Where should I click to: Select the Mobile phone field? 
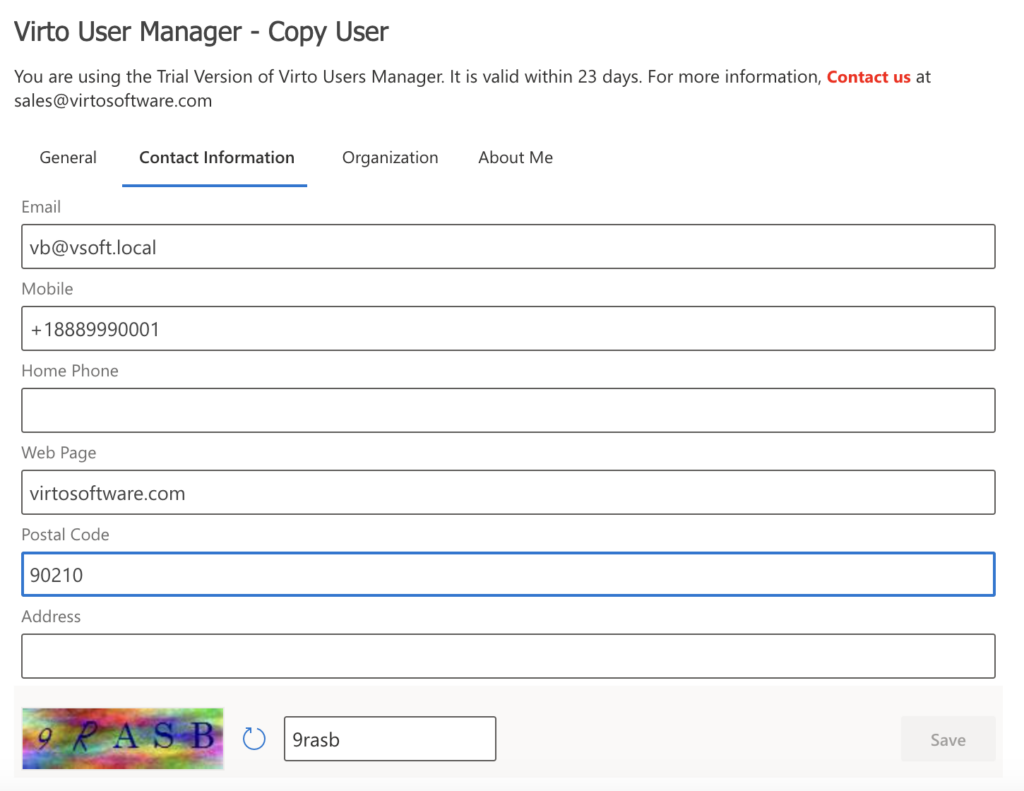508,328
